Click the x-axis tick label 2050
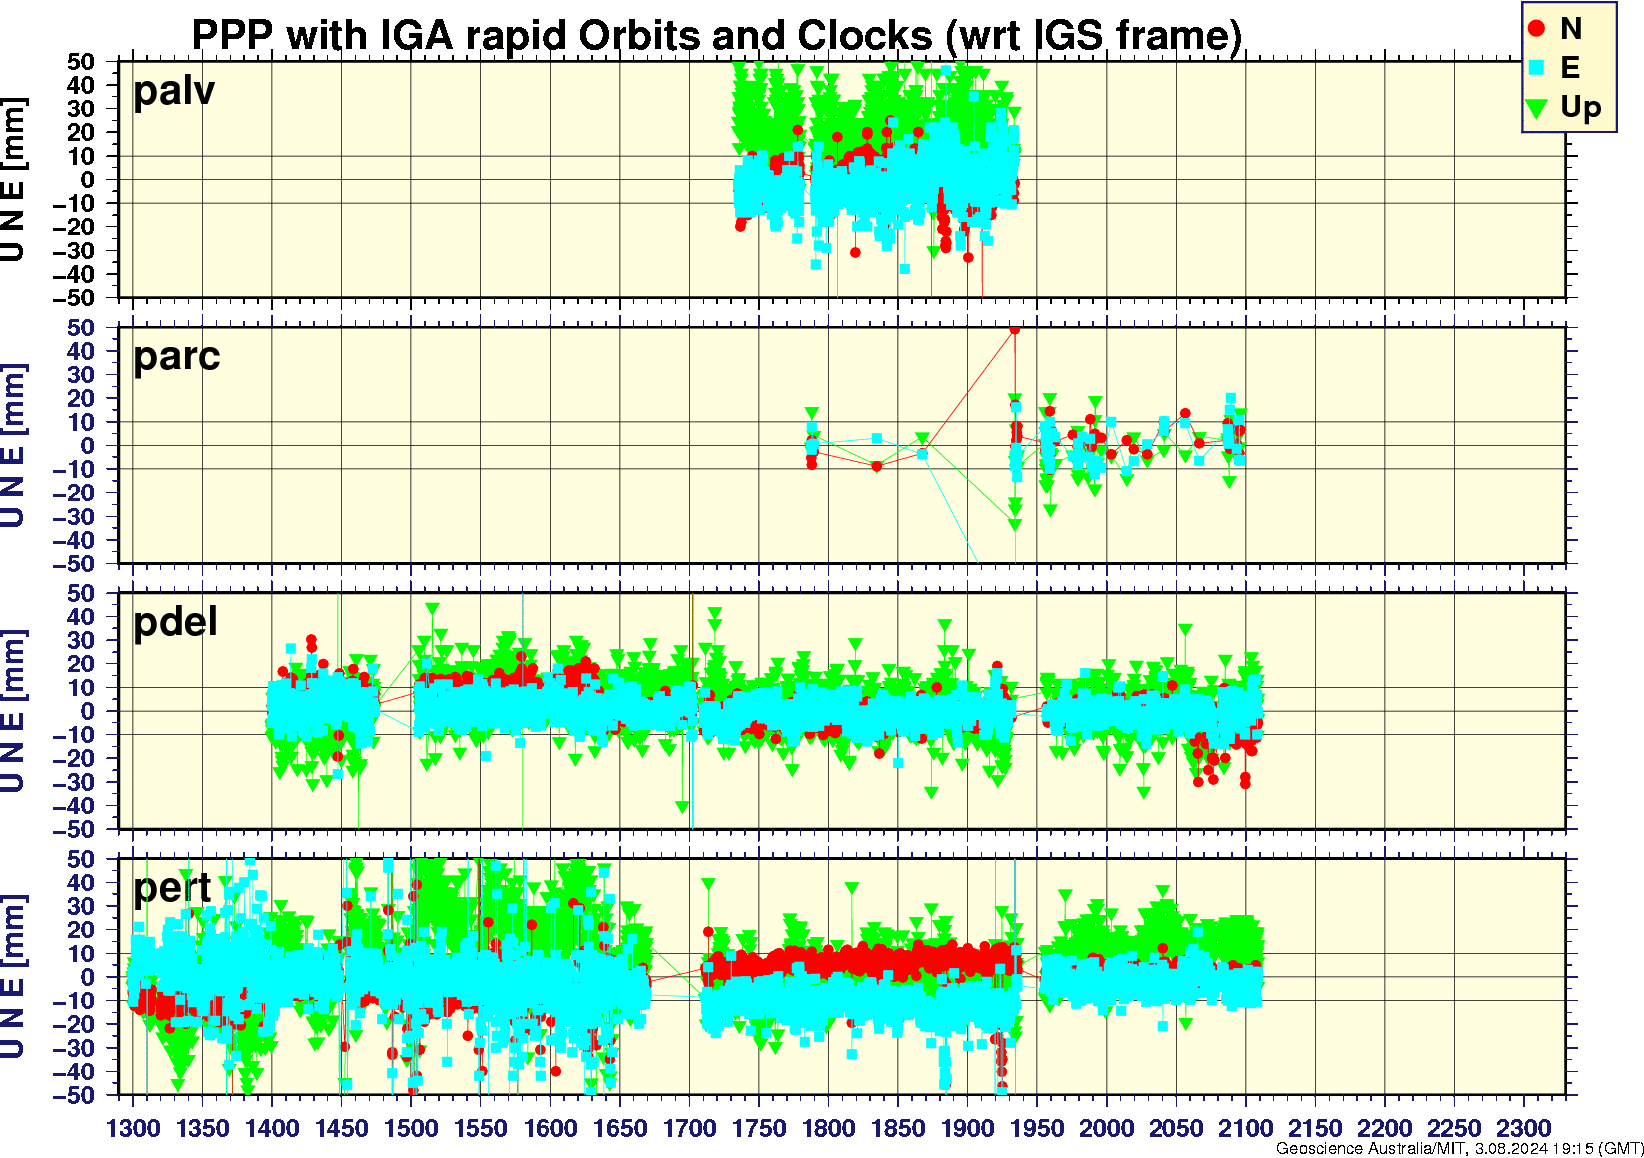 pyautogui.click(x=1176, y=1129)
